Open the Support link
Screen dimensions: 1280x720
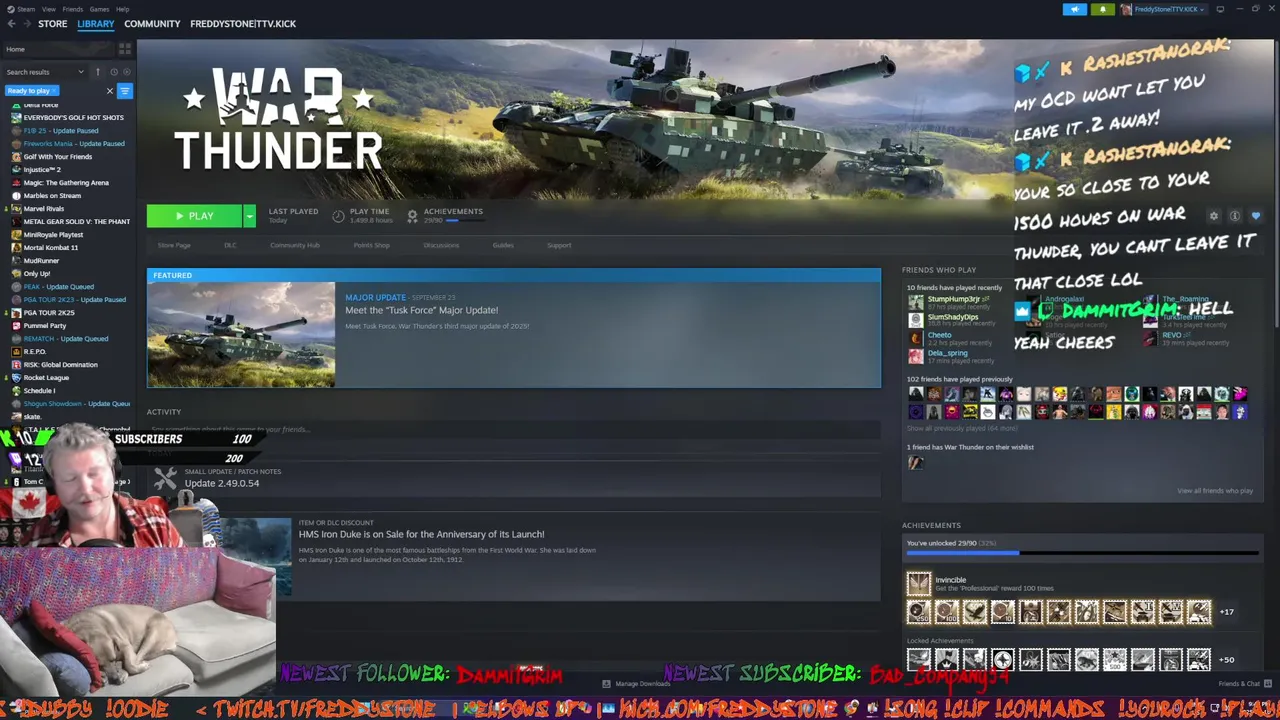(x=559, y=245)
